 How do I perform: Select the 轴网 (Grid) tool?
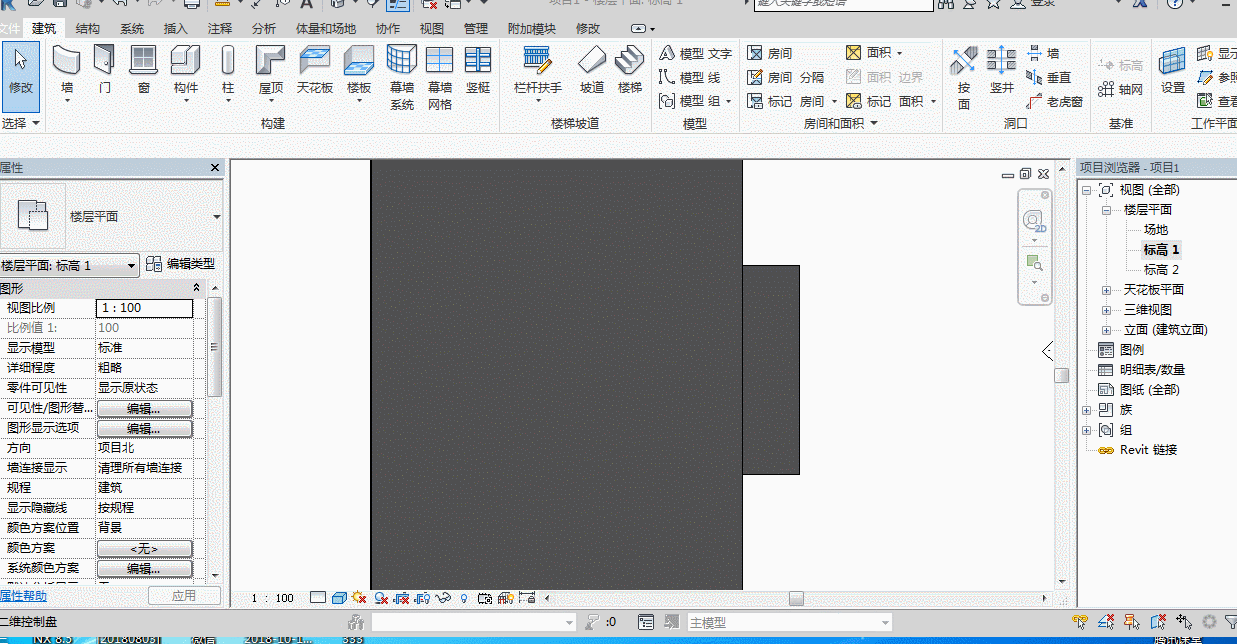coord(1120,89)
